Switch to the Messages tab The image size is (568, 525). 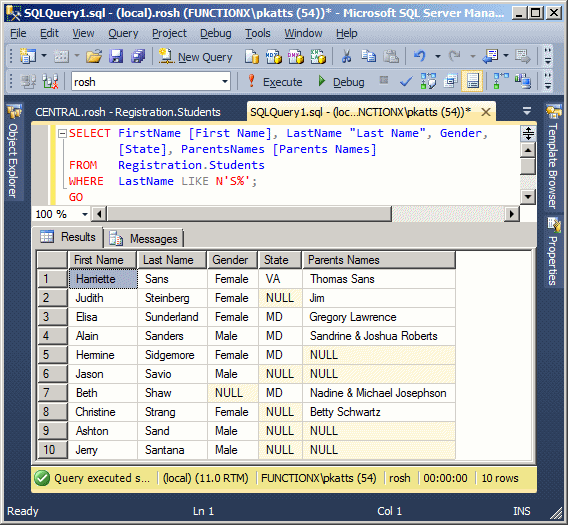[x=143, y=239]
